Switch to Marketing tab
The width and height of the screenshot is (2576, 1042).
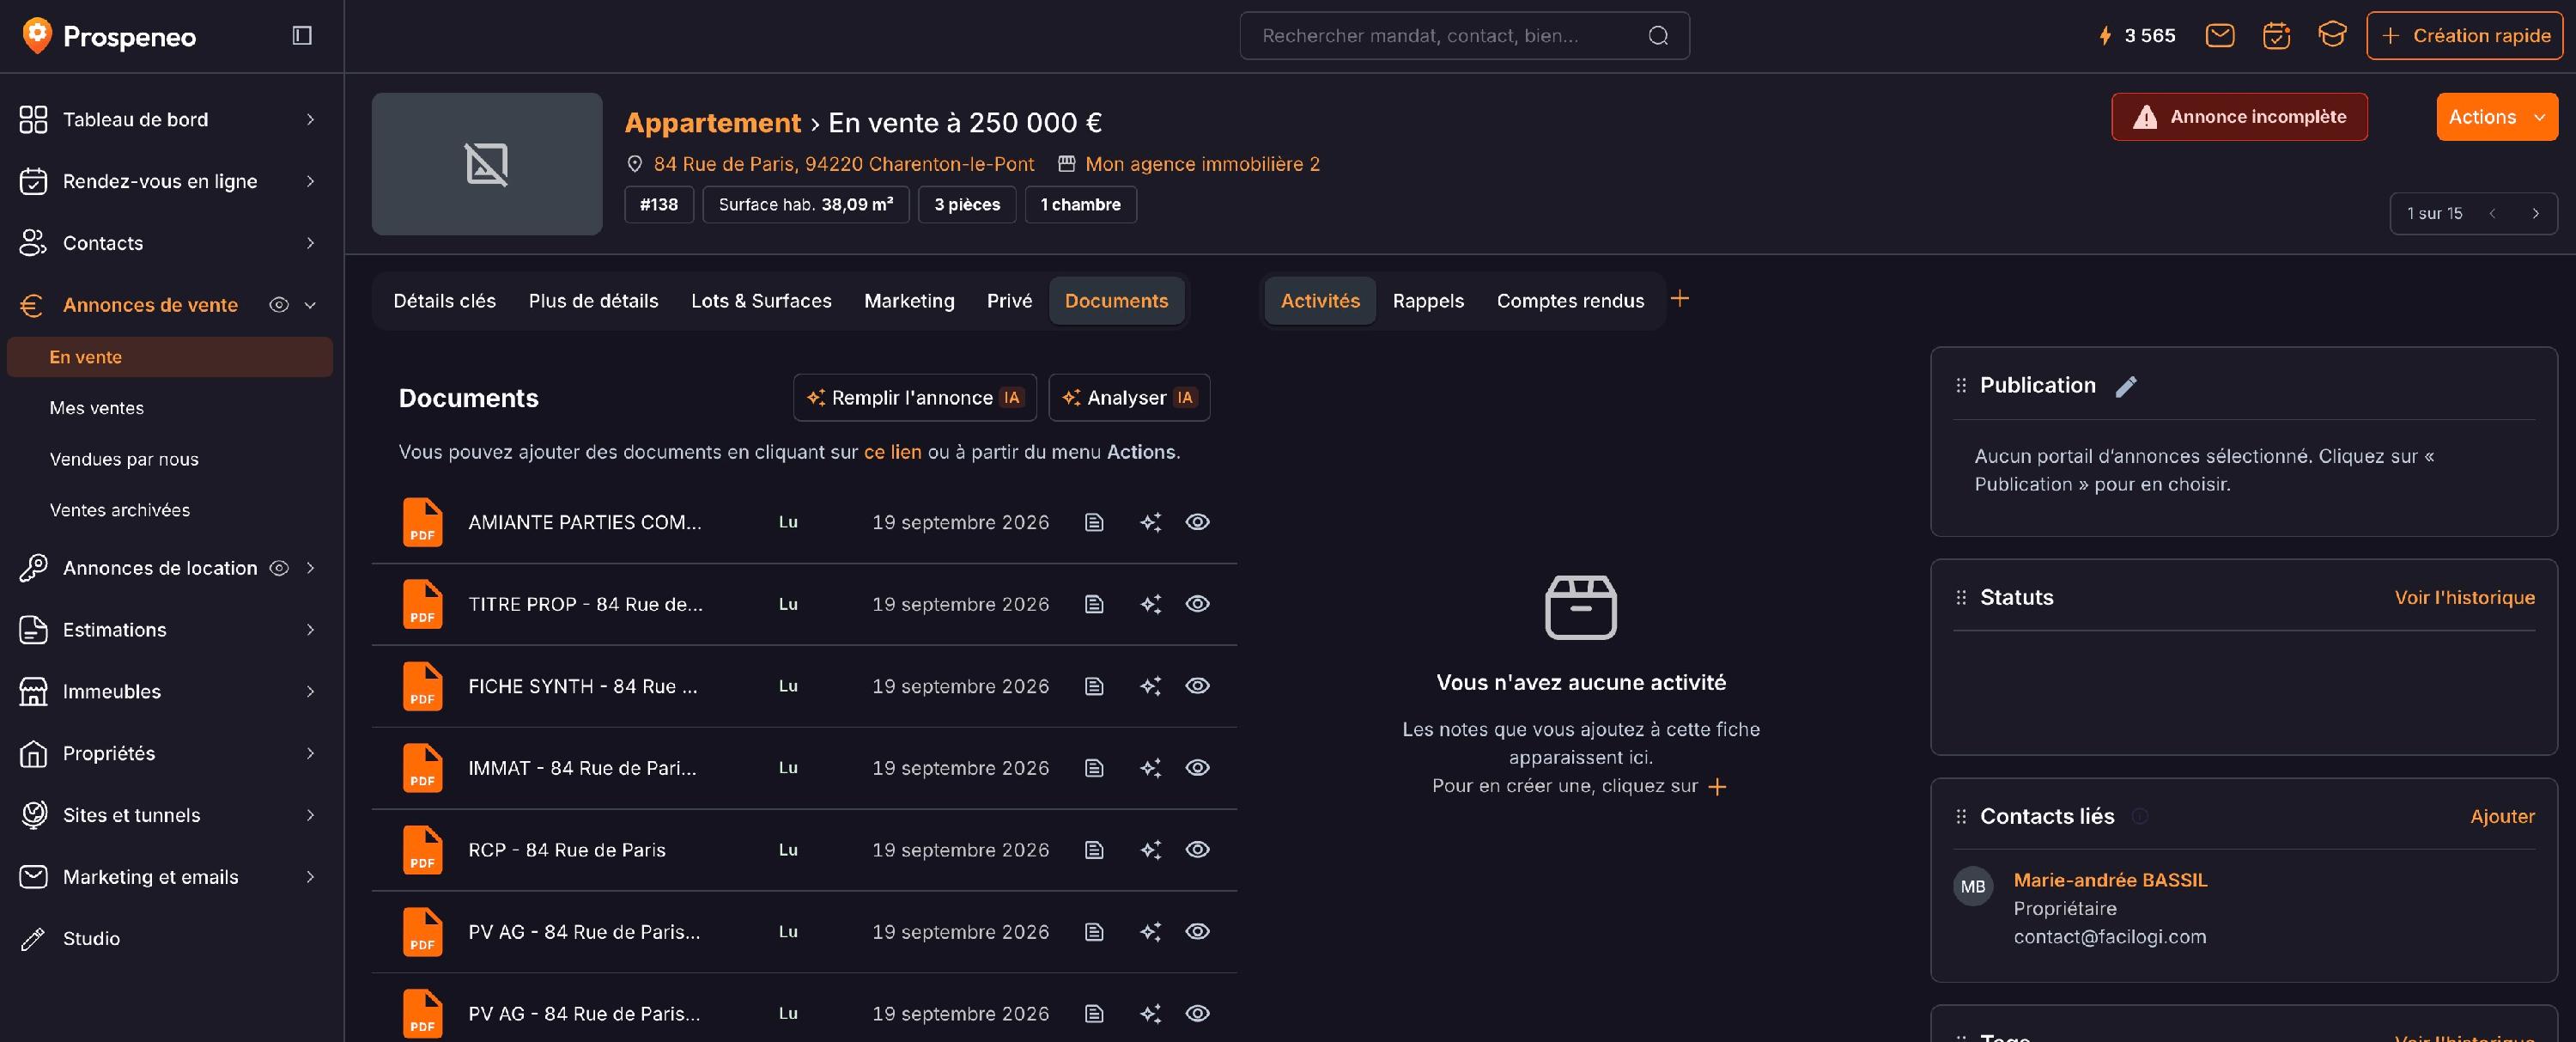(909, 301)
